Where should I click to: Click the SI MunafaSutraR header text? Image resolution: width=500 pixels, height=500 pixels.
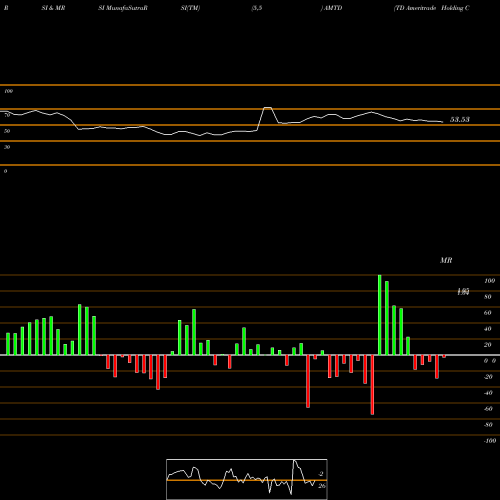[123, 8]
